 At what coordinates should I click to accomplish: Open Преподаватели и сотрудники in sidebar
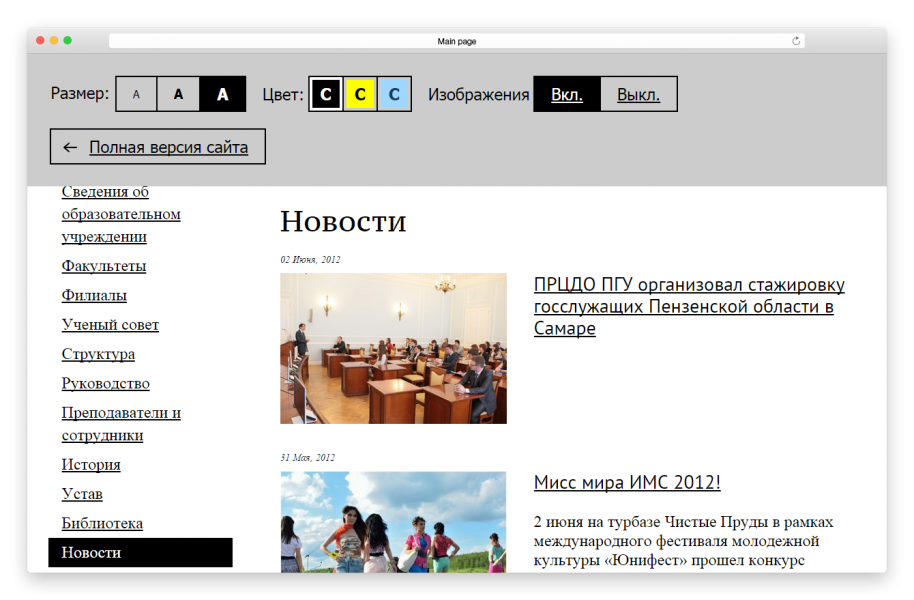pyautogui.click(x=121, y=424)
